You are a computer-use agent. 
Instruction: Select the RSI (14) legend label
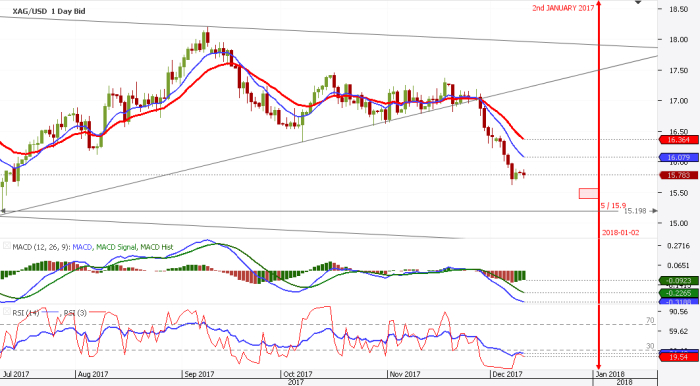coord(26,313)
